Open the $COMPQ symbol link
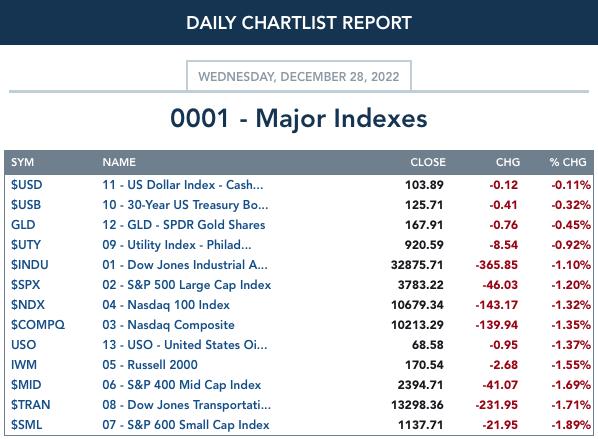Screen dimensions: 598x439 click(x=38, y=325)
